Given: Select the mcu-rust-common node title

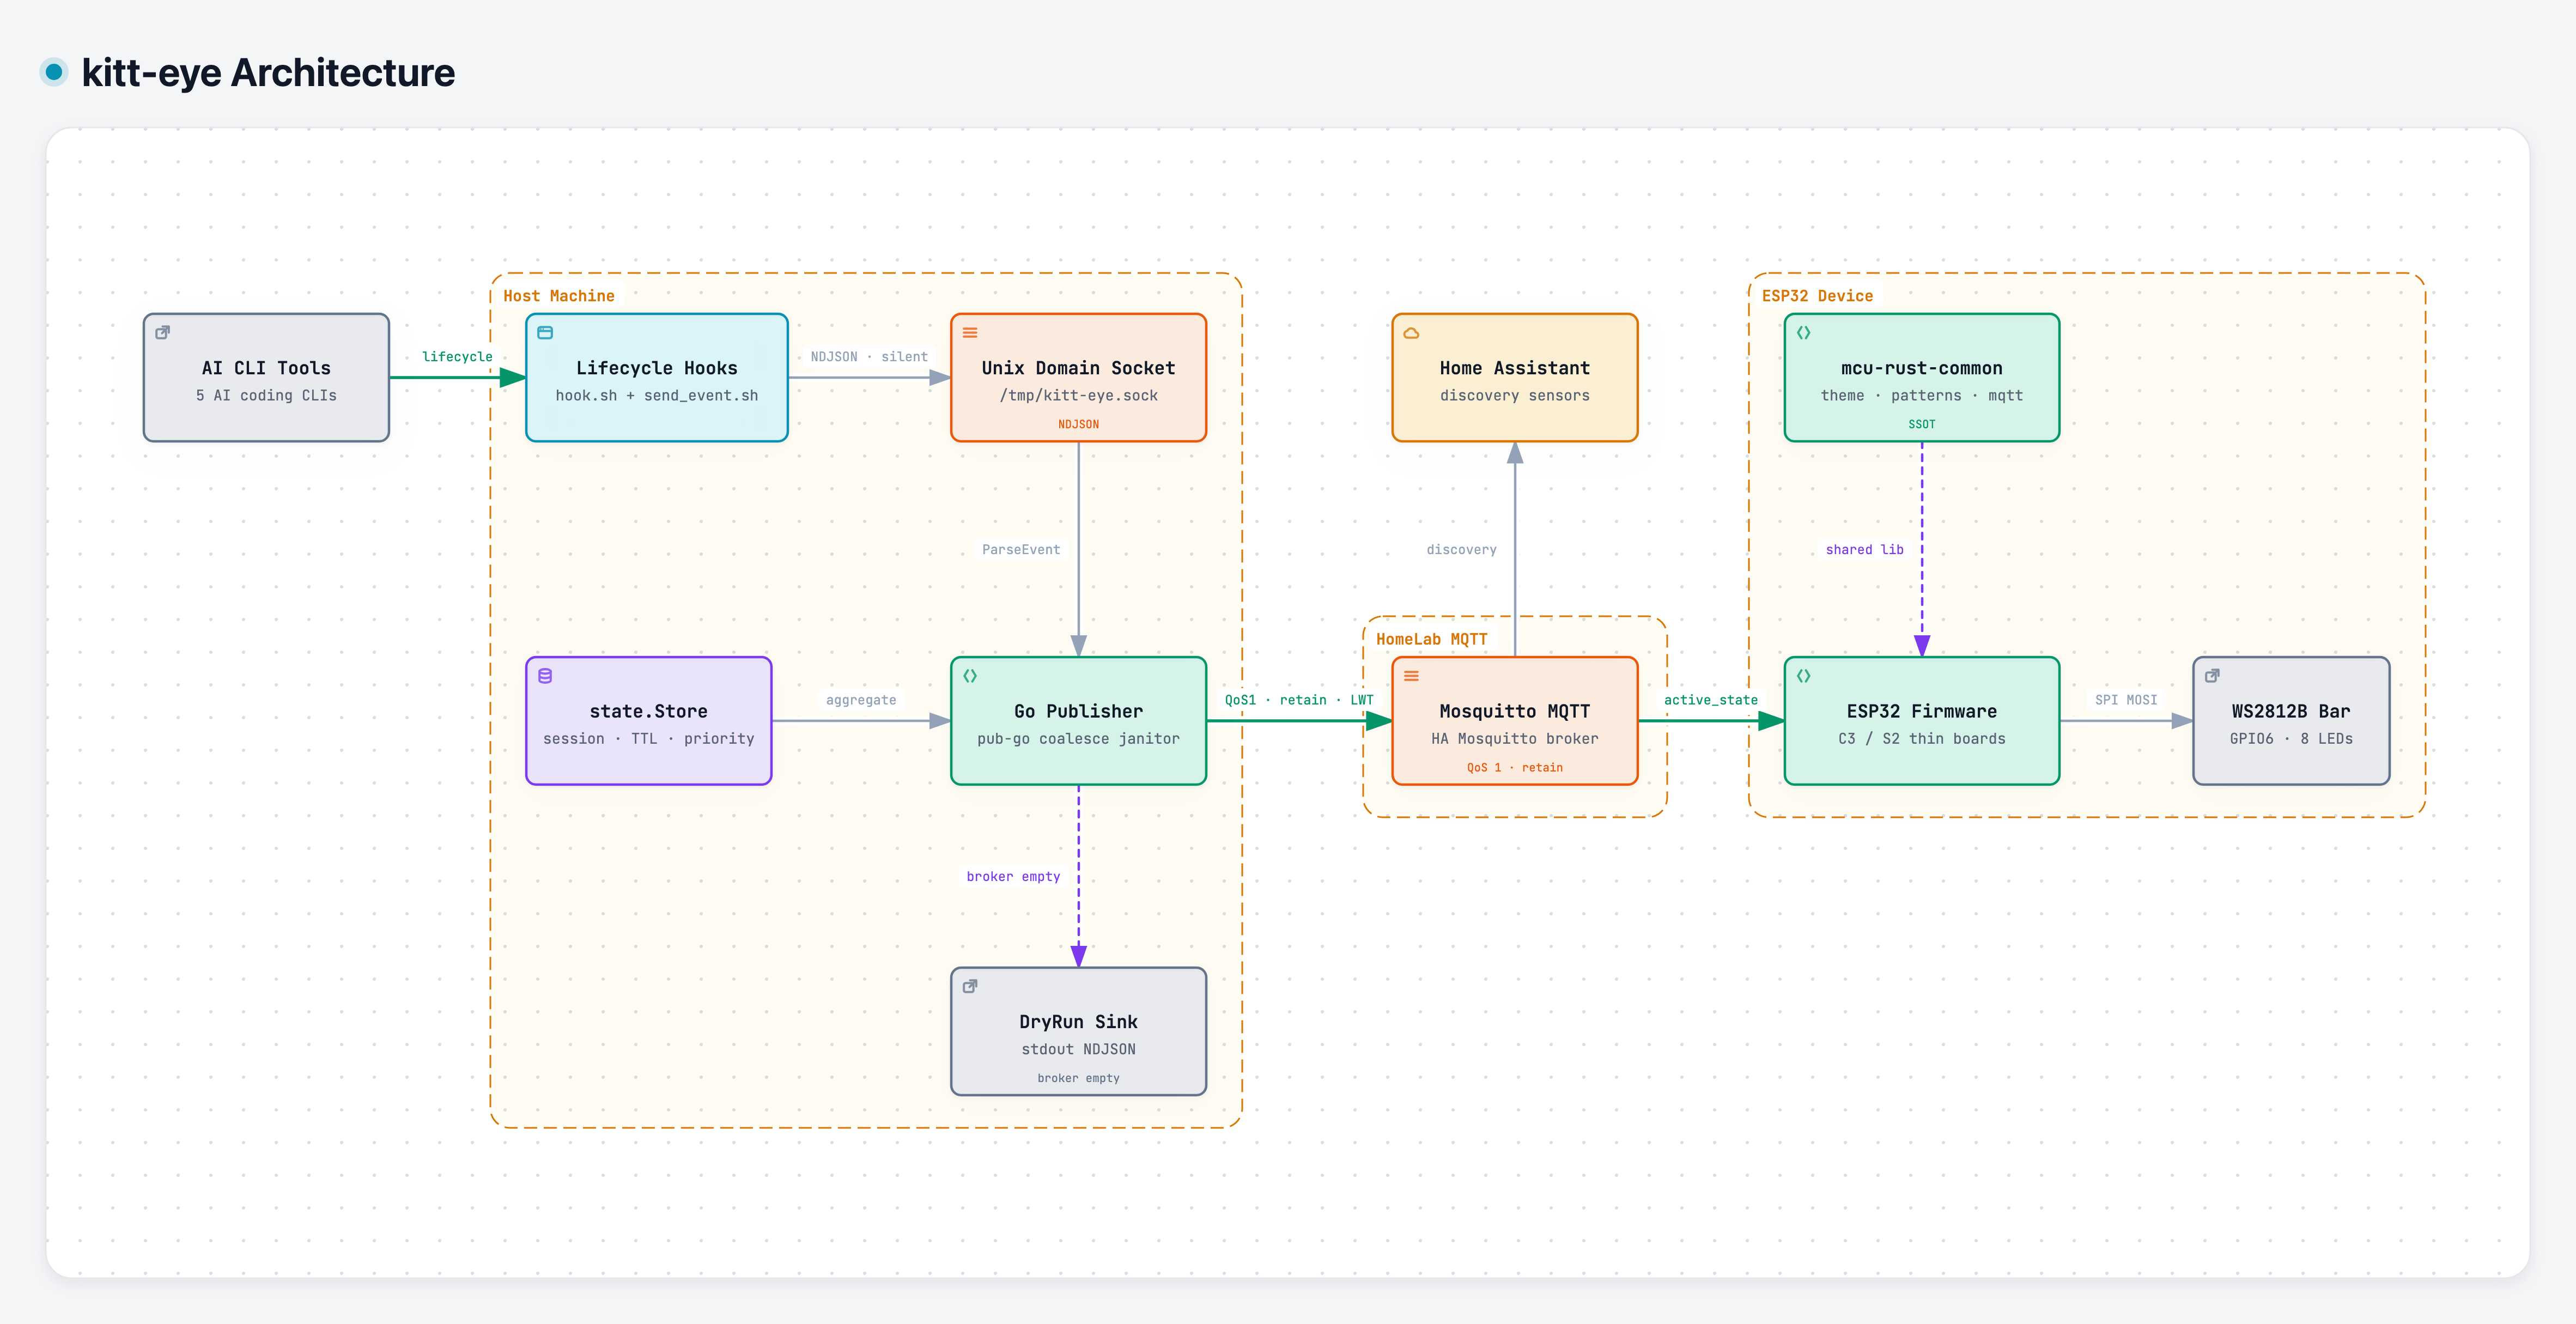Looking at the screenshot, I should tap(1922, 368).
